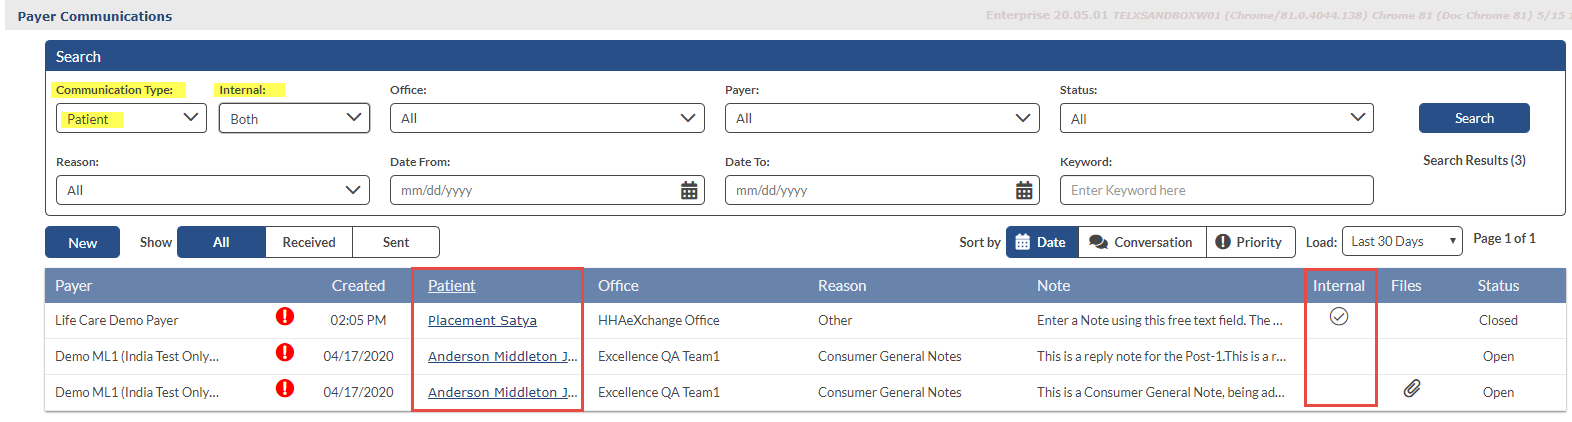The image size is (1572, 422).
Task: Show only Received communications
Action: 309,242
